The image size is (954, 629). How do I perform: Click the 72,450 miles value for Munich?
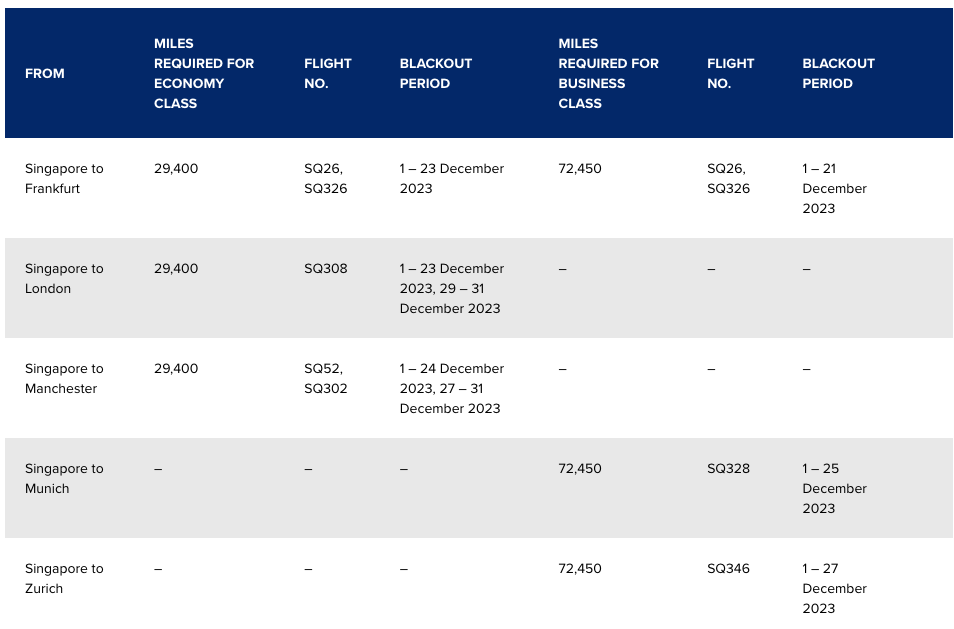(x=580, y=468)
